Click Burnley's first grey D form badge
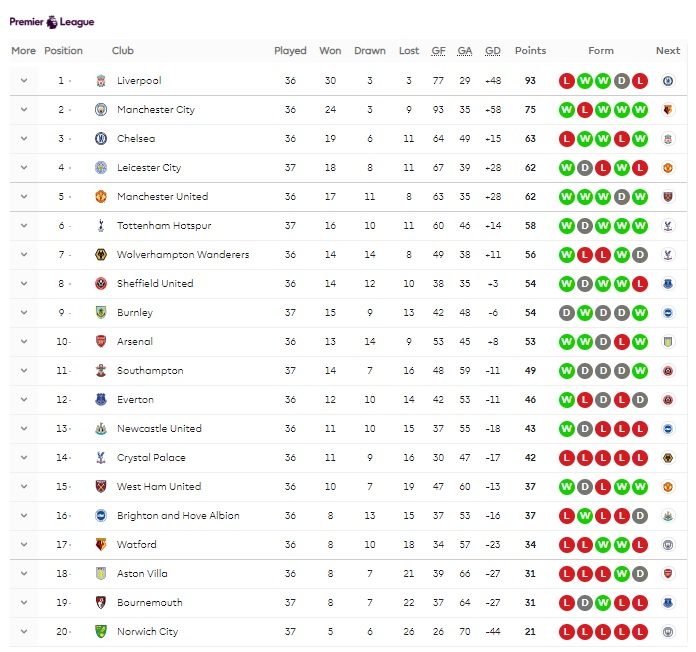The width and height of the screenshot is (696, 652). [x=566, y=313]
